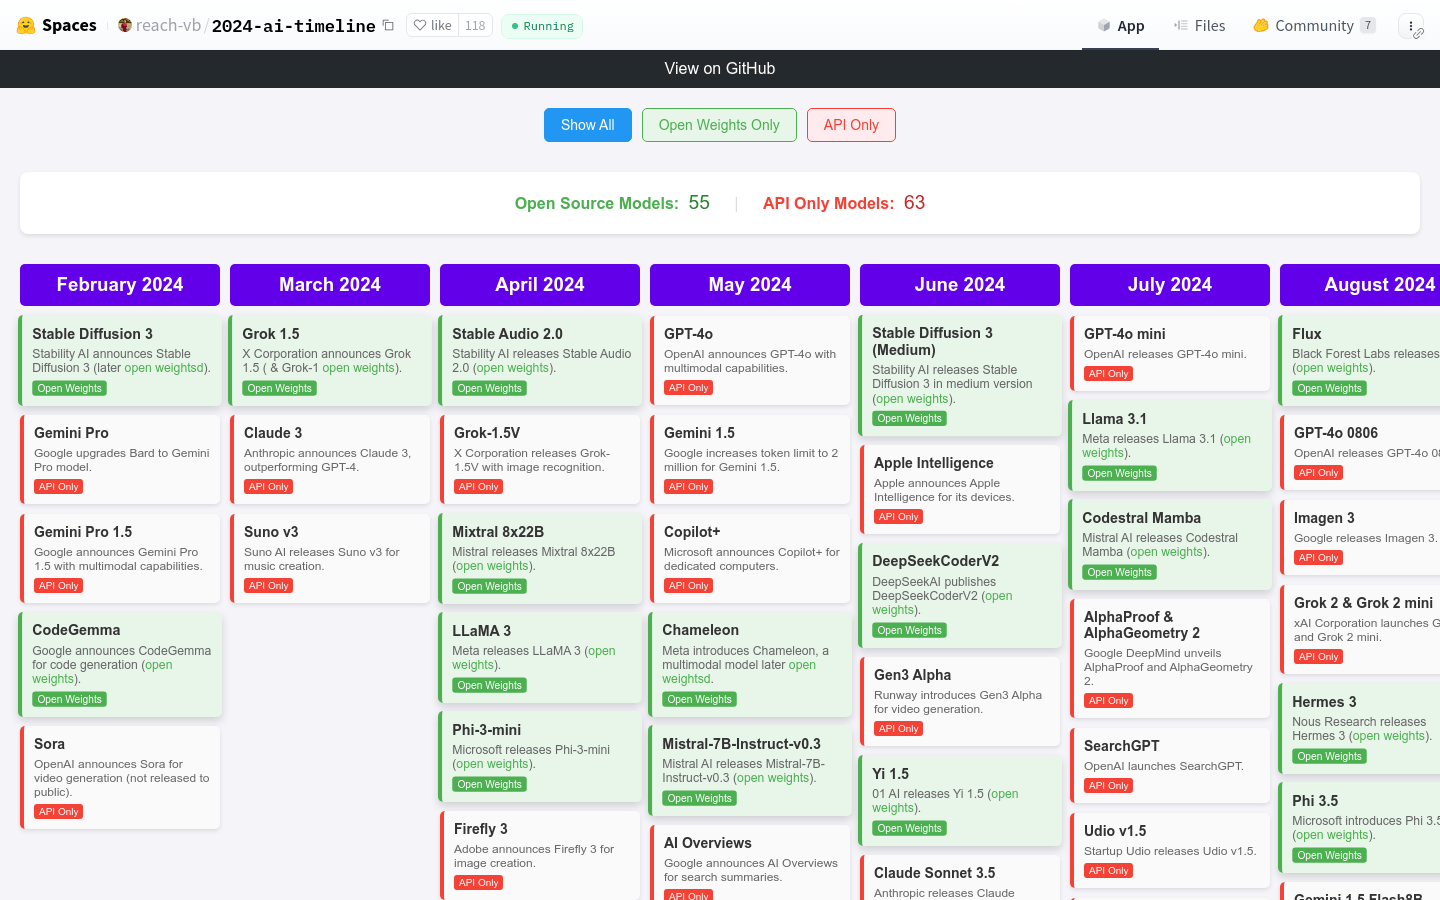This screenshot has width=1440, height=900.
Task: Open the Community tab
Action: click(1314, 25)
